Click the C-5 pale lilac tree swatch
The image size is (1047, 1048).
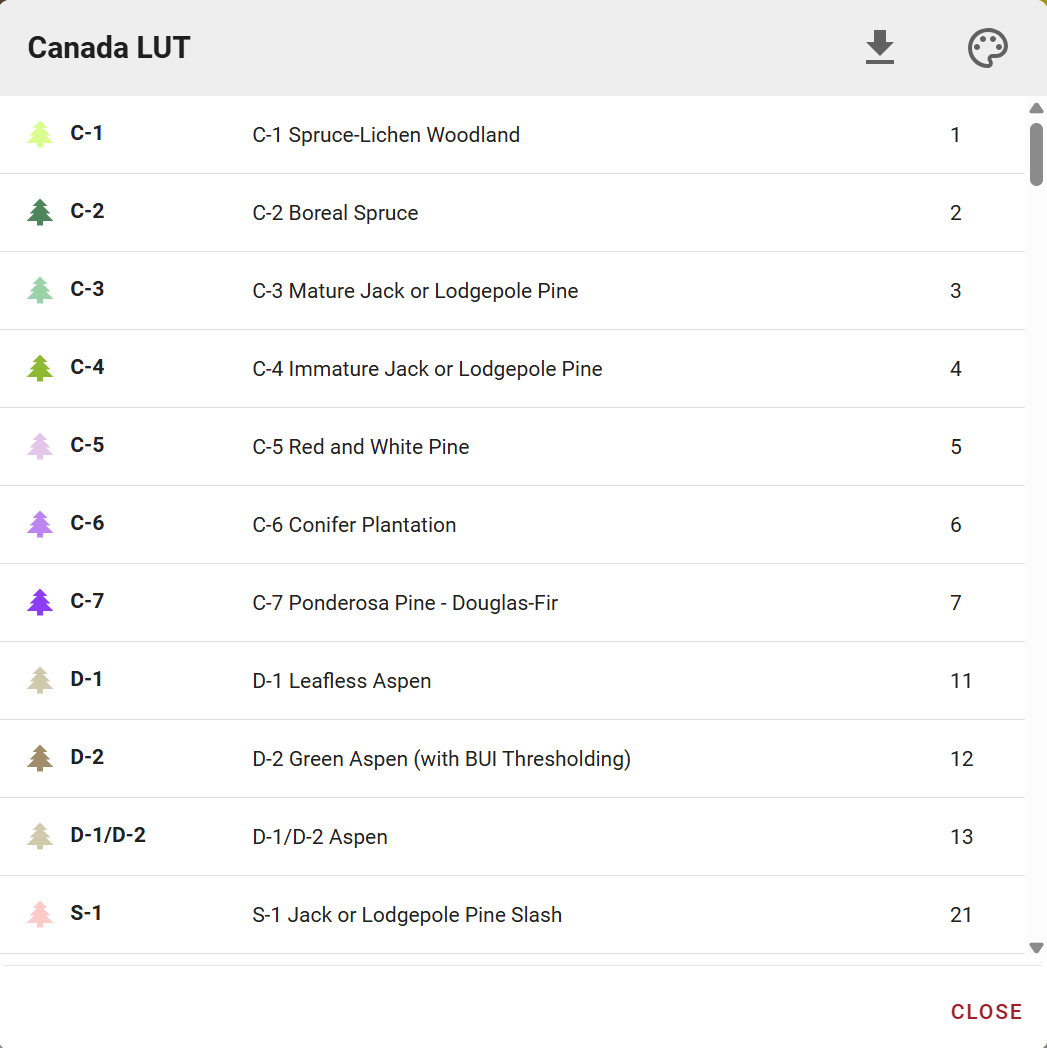(40, 446)
